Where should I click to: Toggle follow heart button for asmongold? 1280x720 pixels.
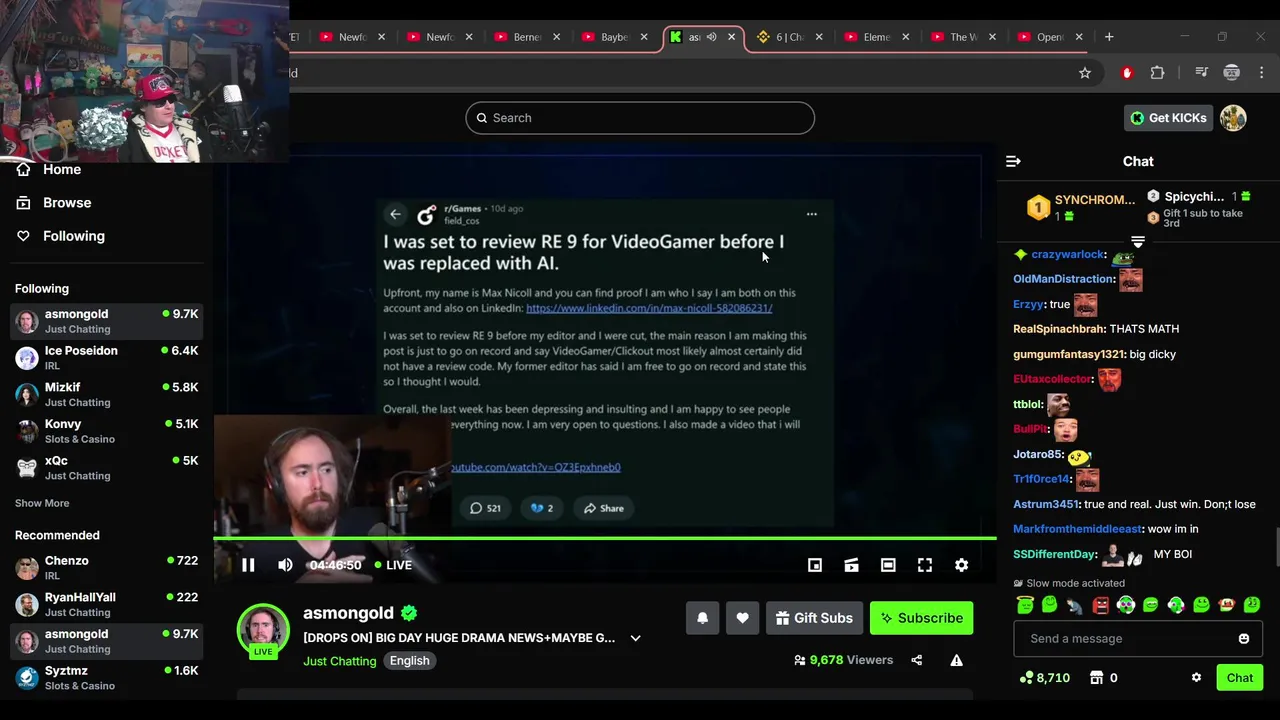point(742,618)
